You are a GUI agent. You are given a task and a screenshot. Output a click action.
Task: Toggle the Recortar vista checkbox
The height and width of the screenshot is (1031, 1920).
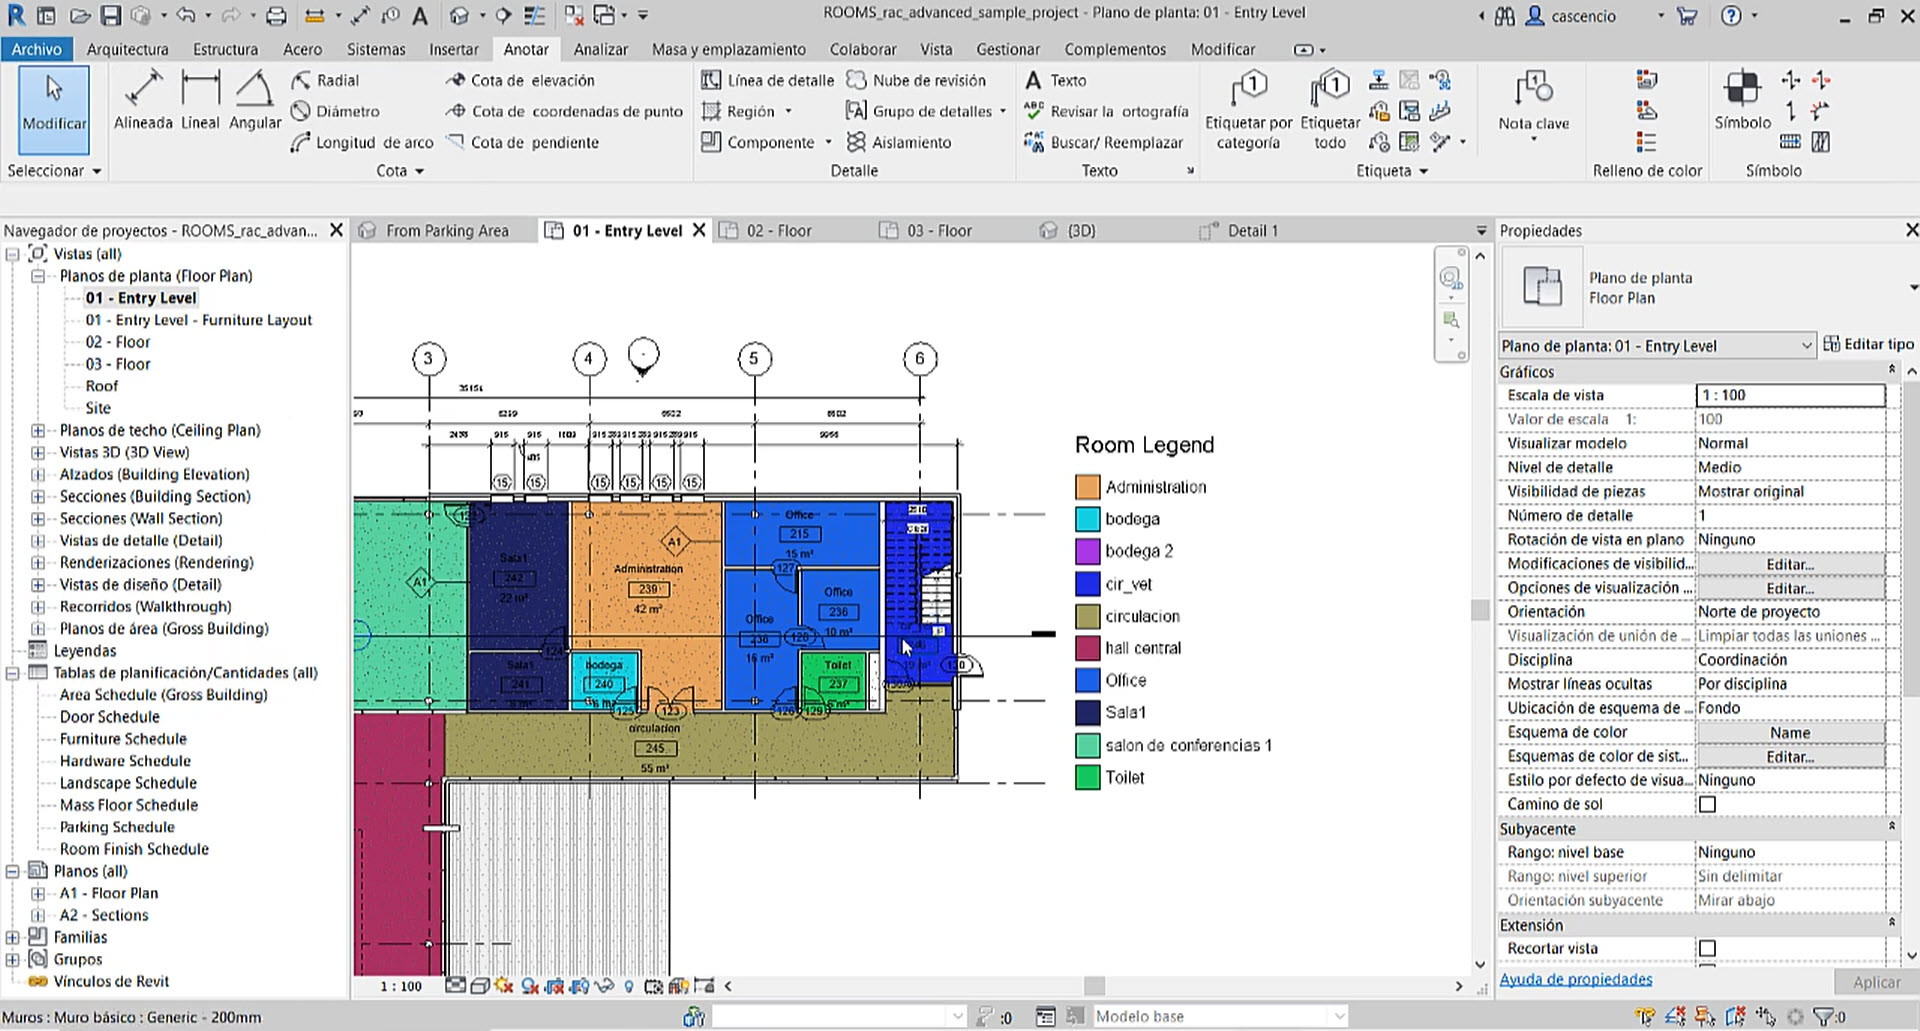pyautogui.click(x=1707, y=948)
